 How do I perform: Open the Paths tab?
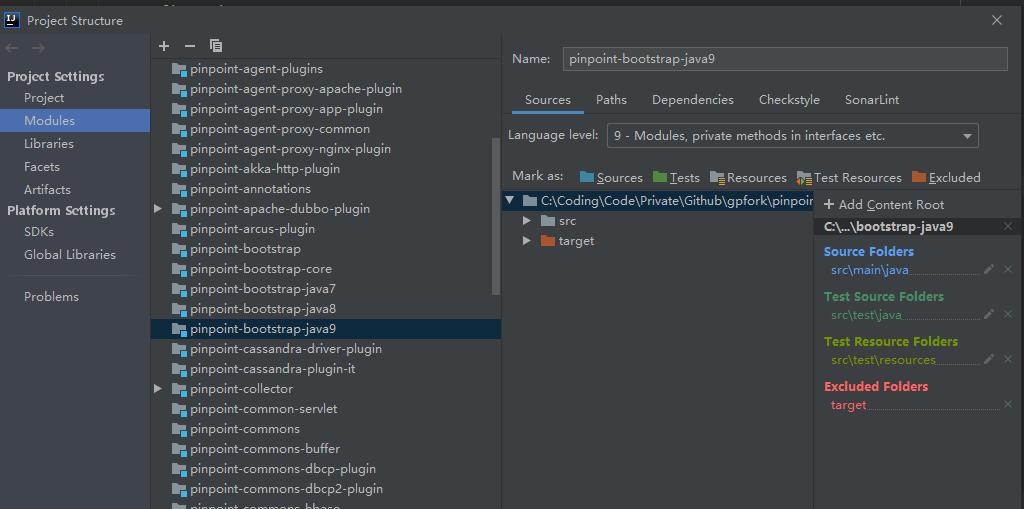[x=611, y=100]
